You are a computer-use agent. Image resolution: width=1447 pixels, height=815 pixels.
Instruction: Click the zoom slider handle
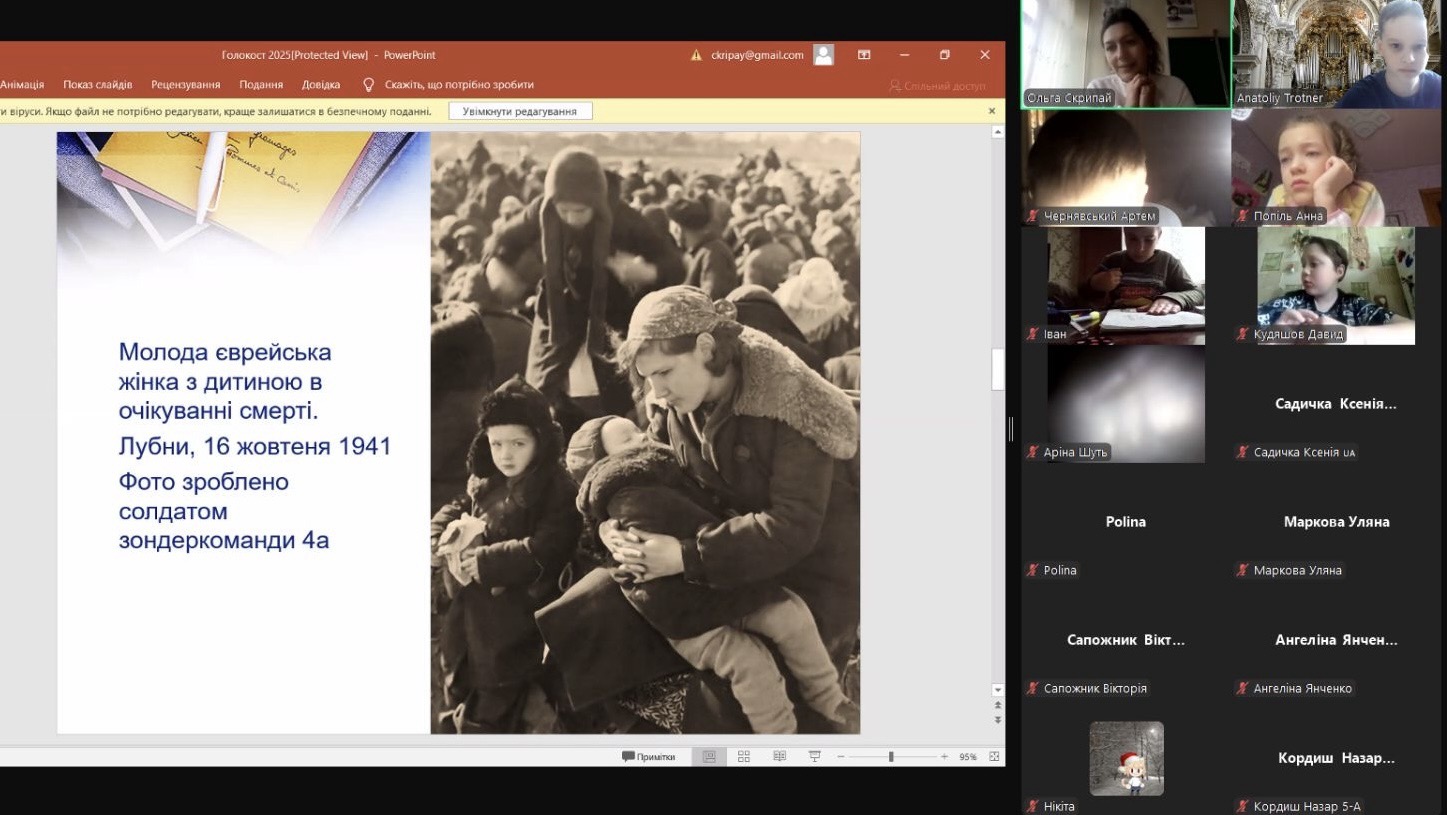click(x=891, y=757)
